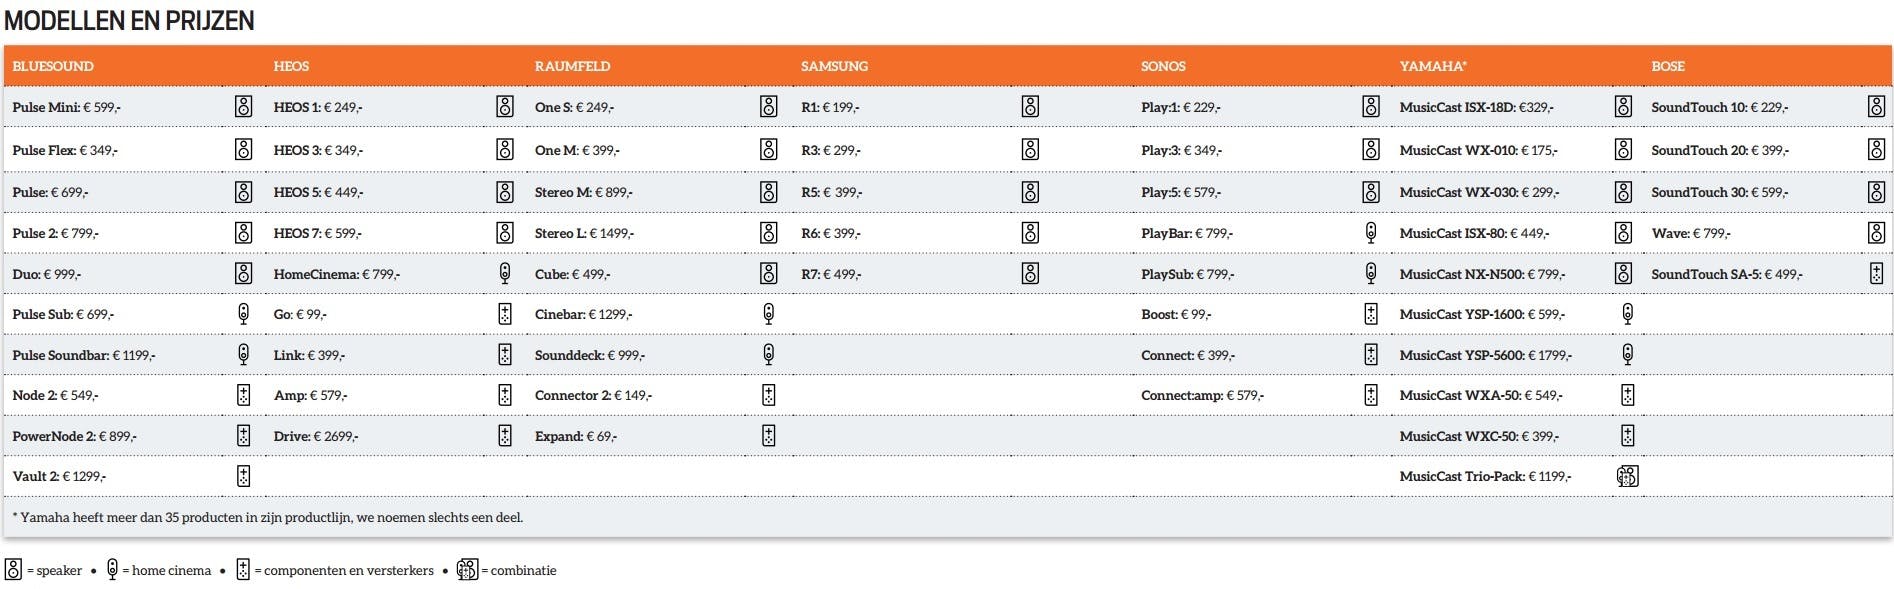
Task: Click the YAMAHA column header
Action: coord(1432,66)
